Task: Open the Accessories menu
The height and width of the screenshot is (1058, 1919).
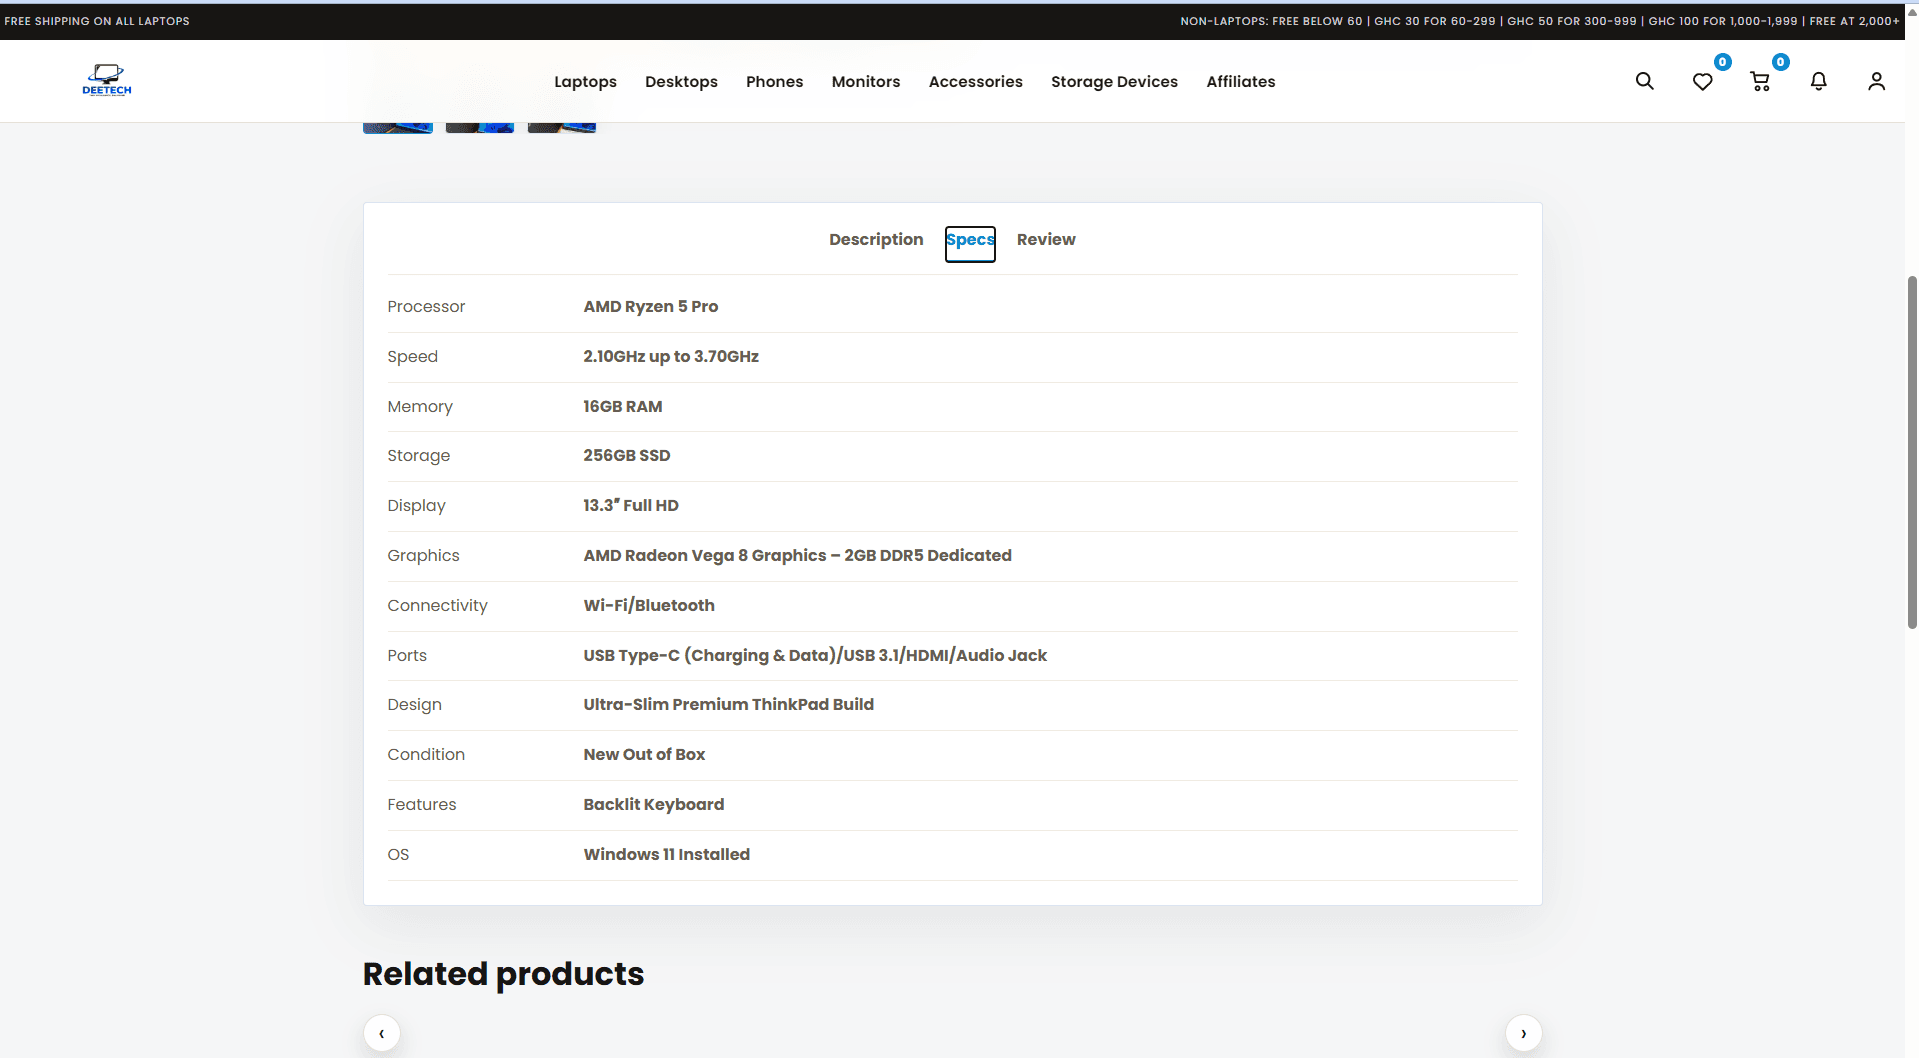Action: [975, 82]
